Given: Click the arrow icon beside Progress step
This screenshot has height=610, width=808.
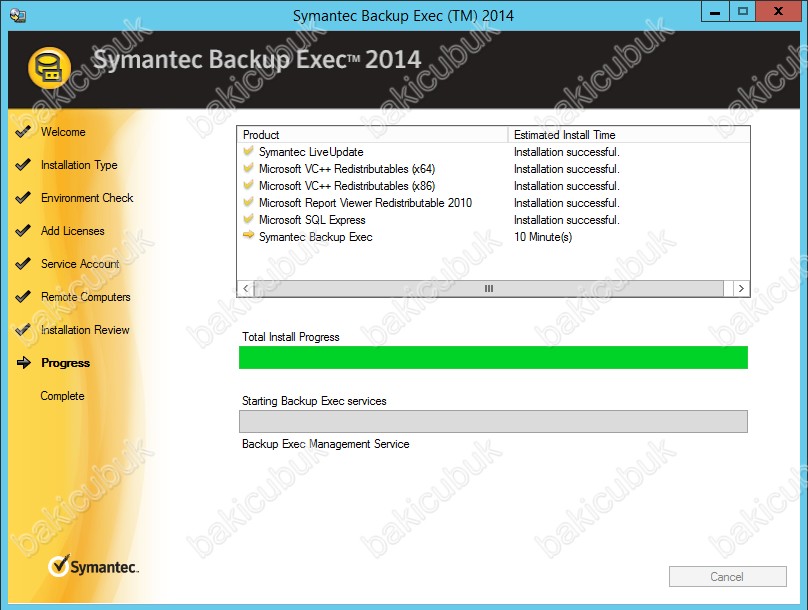Looking at the screenshot, I should [x=24, y=363].
